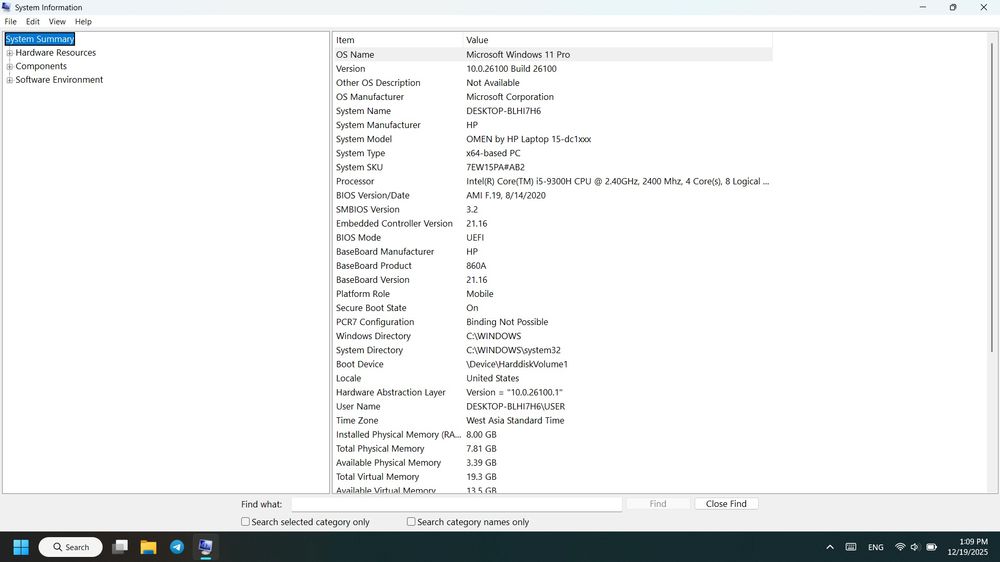This screenshot has width=1000, height=562.
Task: Open the Windows Start menu
Action: pyautogui.click(x=21, y=547)
